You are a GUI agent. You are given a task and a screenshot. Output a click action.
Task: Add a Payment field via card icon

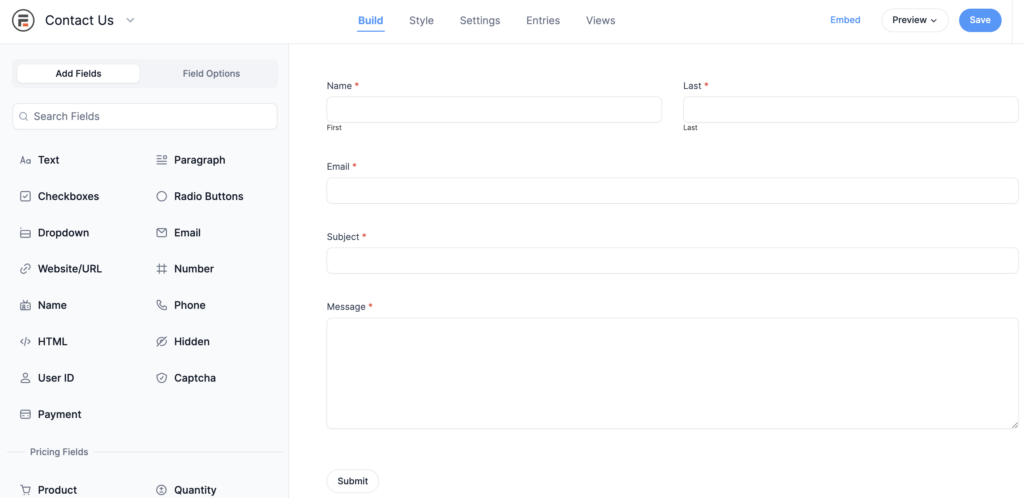(25, 414)
